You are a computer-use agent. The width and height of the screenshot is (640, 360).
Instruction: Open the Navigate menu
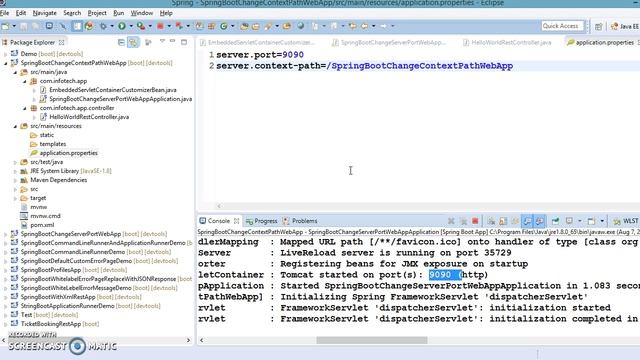point(44,13)
